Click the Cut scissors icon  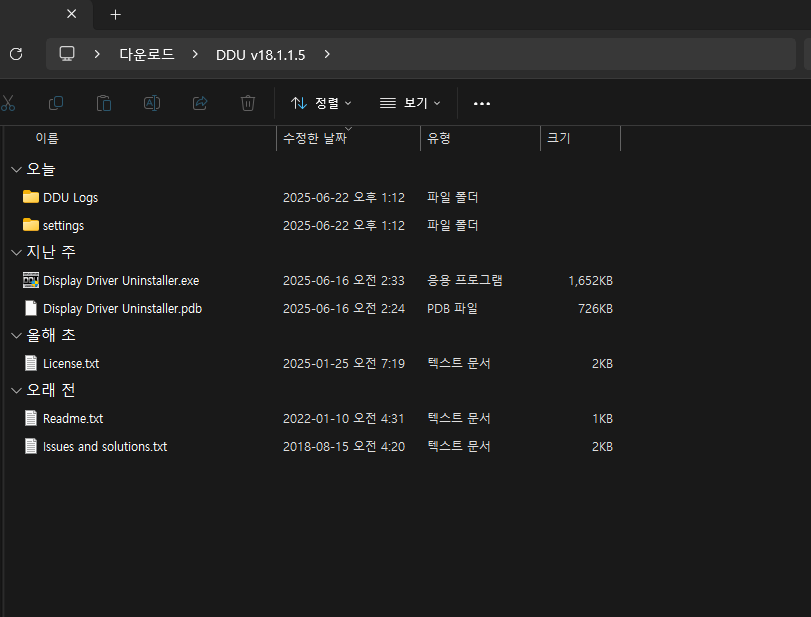(8, 103)
